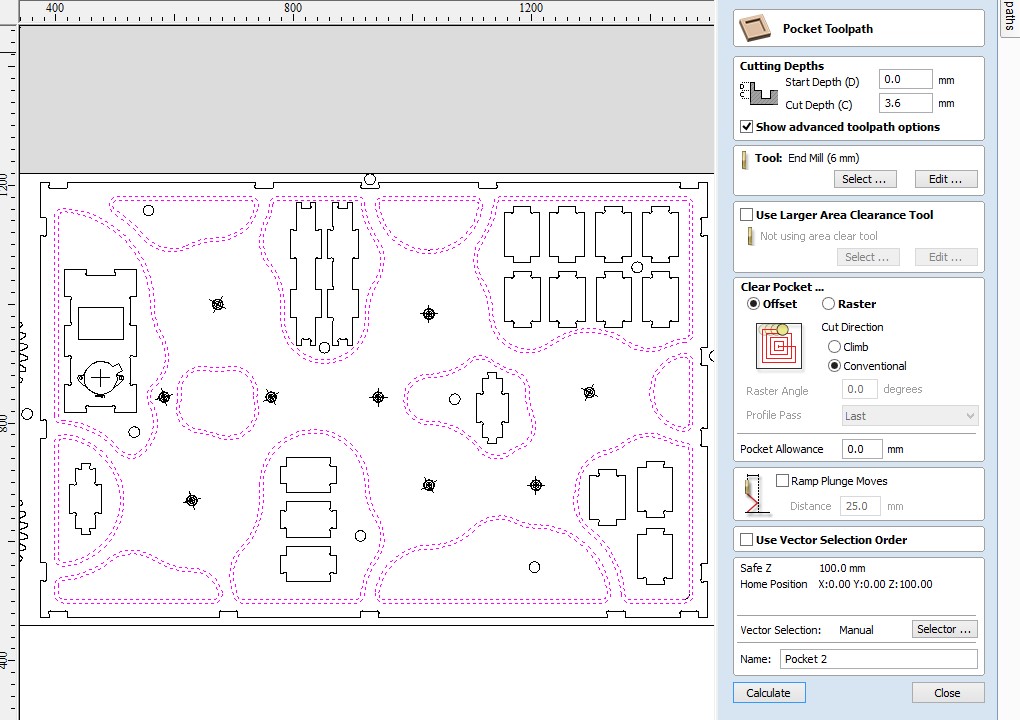
Task: Click the horizontal ruler at 800
Action: pyautogui.click(x=293, y=8)
